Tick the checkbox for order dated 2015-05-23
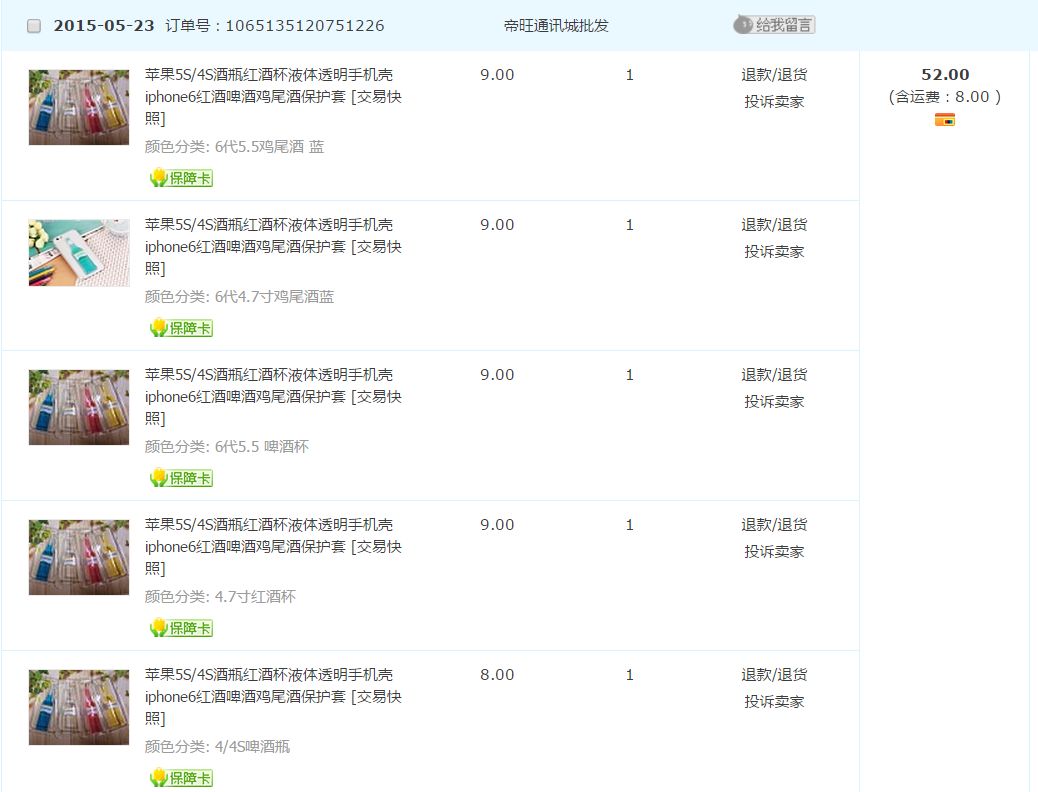1038x792 pixels. point(34,26)
